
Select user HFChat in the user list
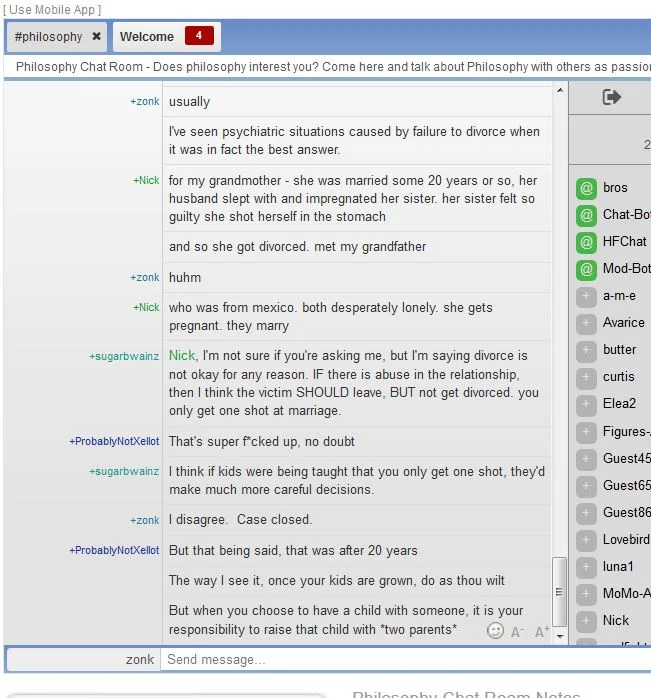[x=624, y=241]
